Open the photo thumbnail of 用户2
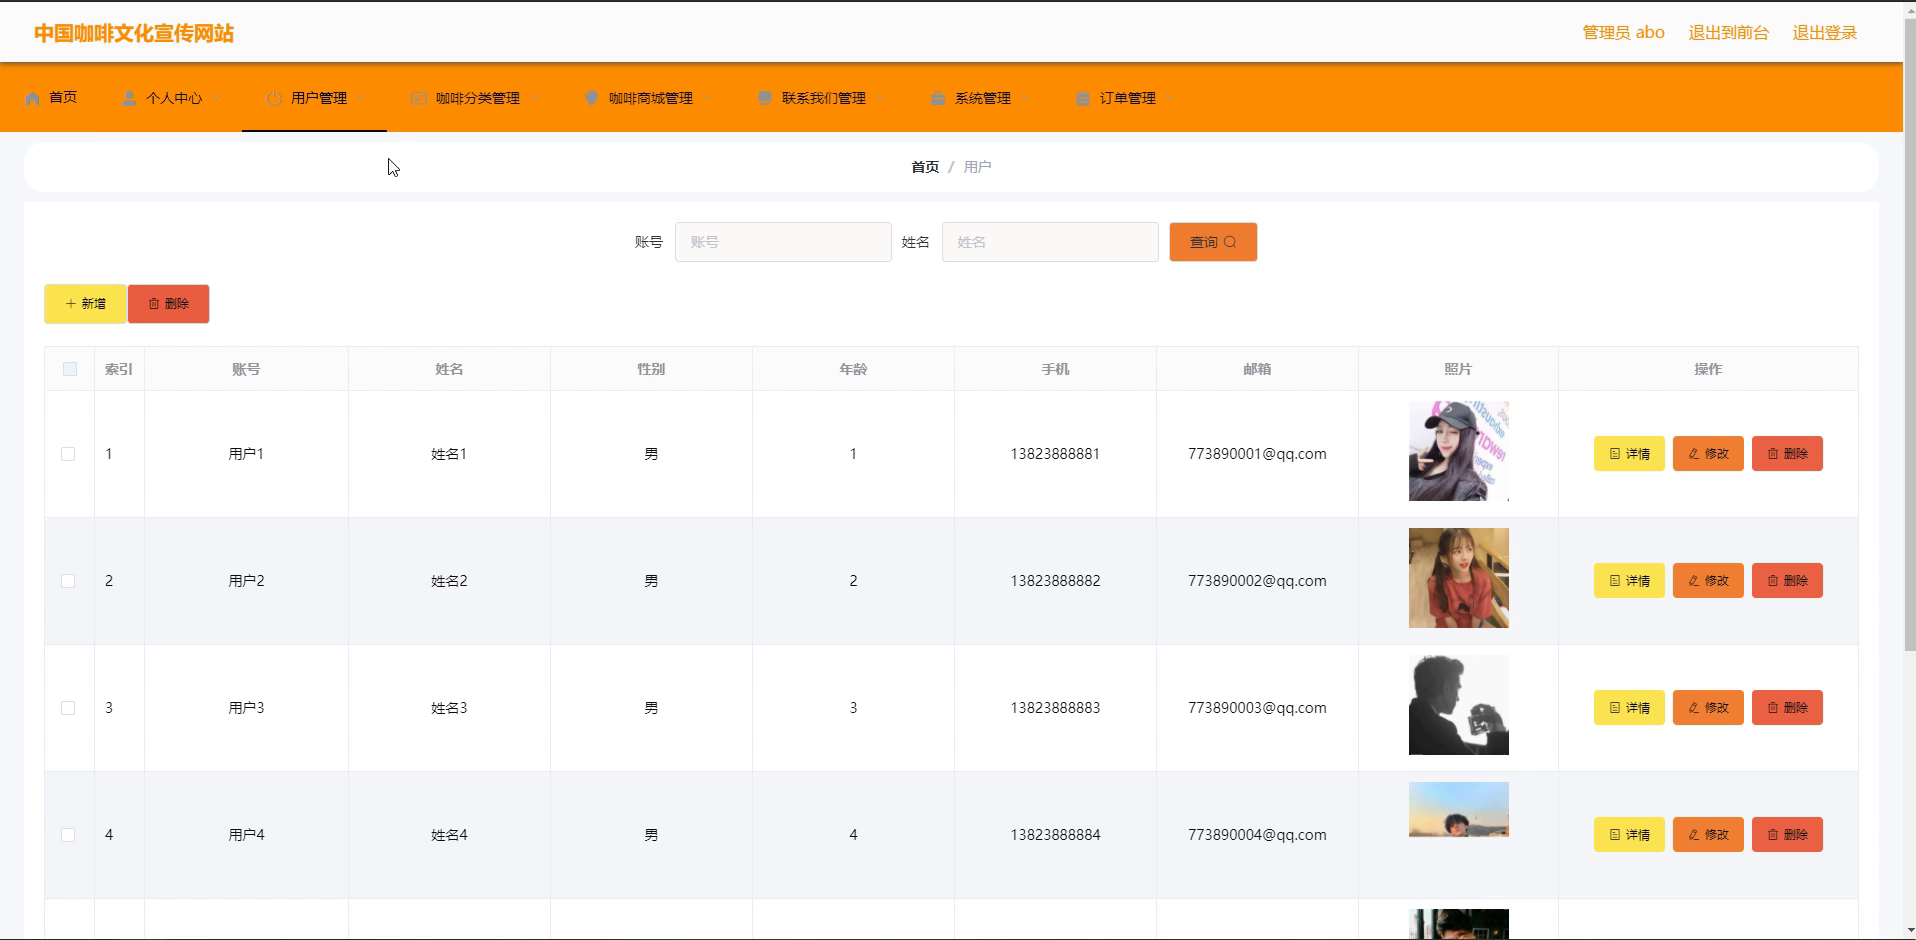This screenshot has height=940, width=1916. click(1458, 578)
